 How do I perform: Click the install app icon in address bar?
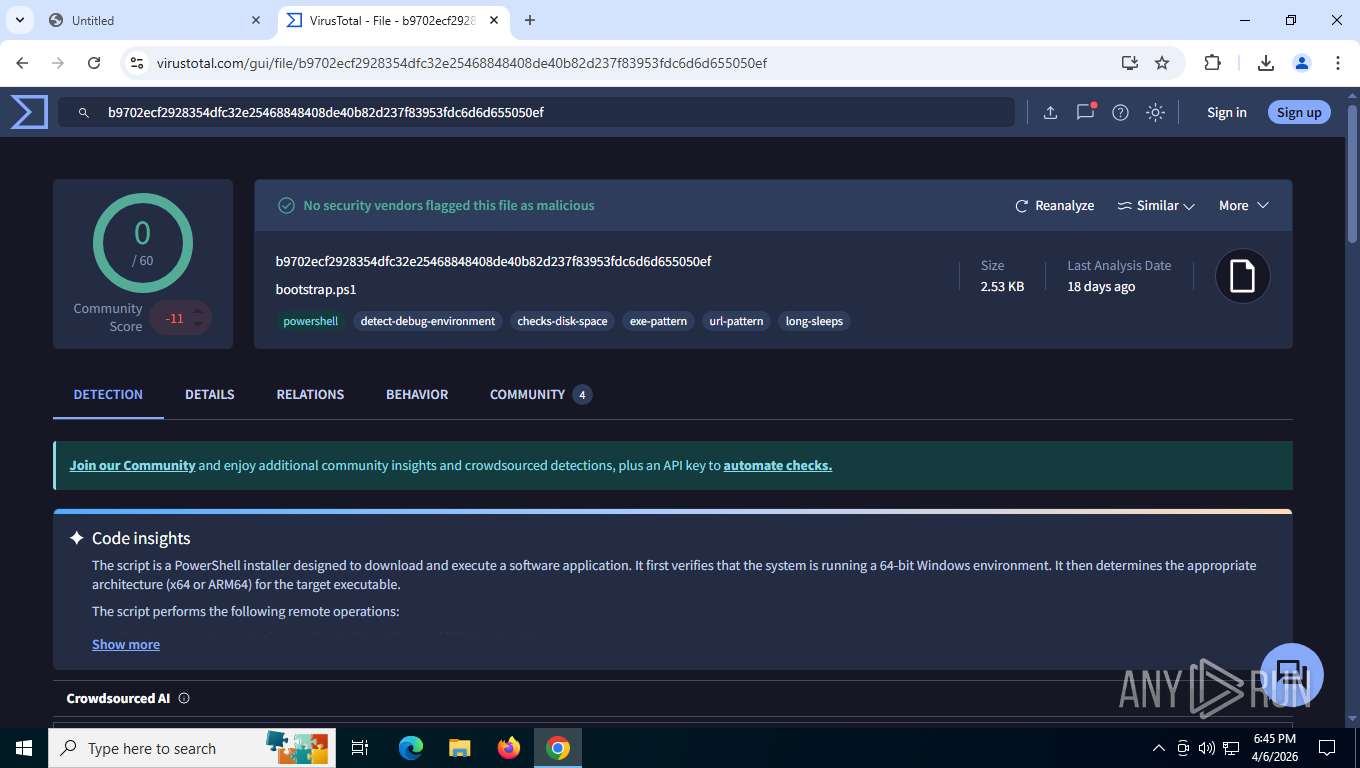[x=1129, y=63]
